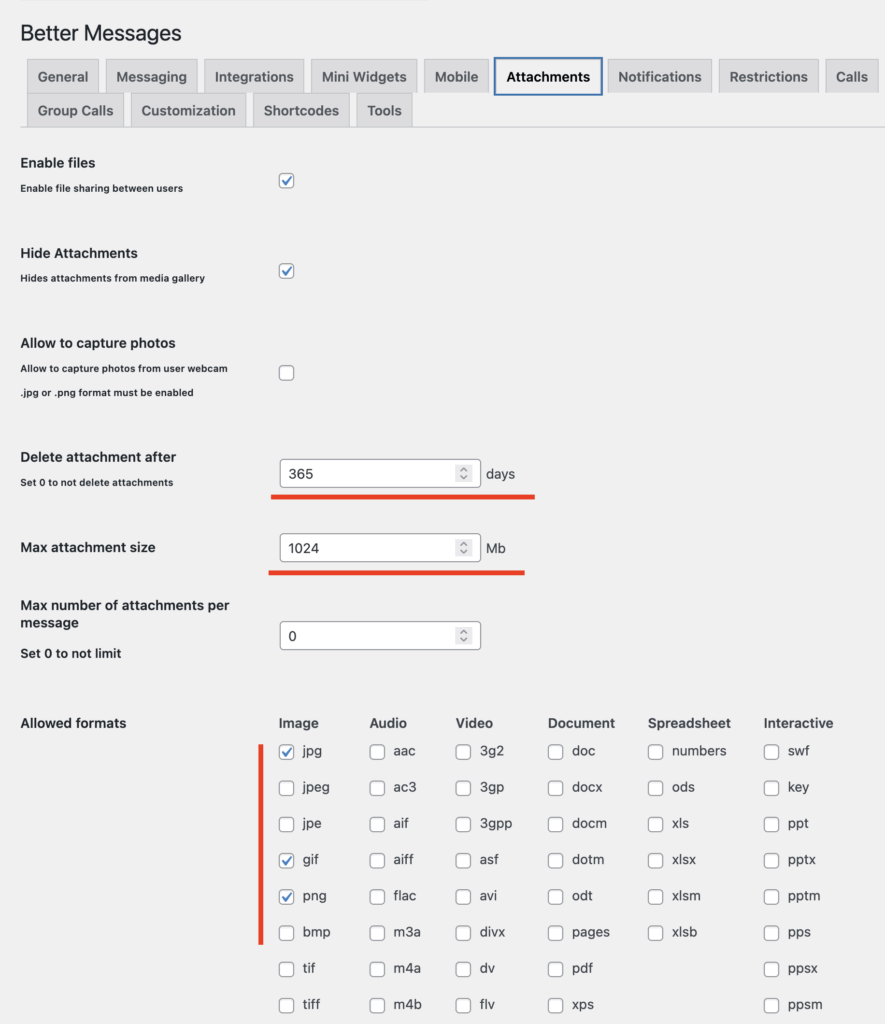Open the General settings tab
This screenshot has width=885, height=1024.
[x=63, y=77]
